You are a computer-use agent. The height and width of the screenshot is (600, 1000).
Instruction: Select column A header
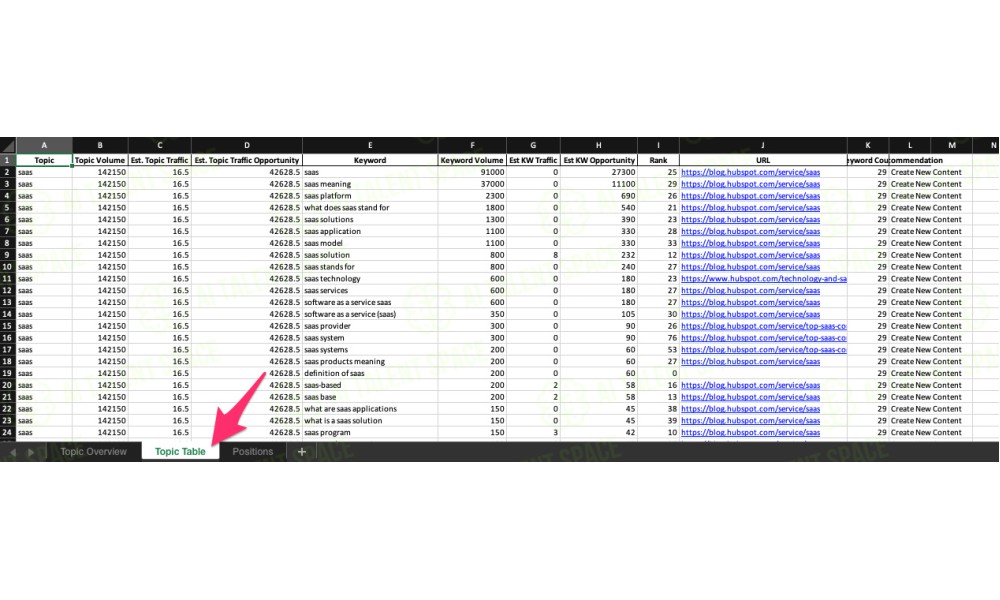(x=44, y=145)
